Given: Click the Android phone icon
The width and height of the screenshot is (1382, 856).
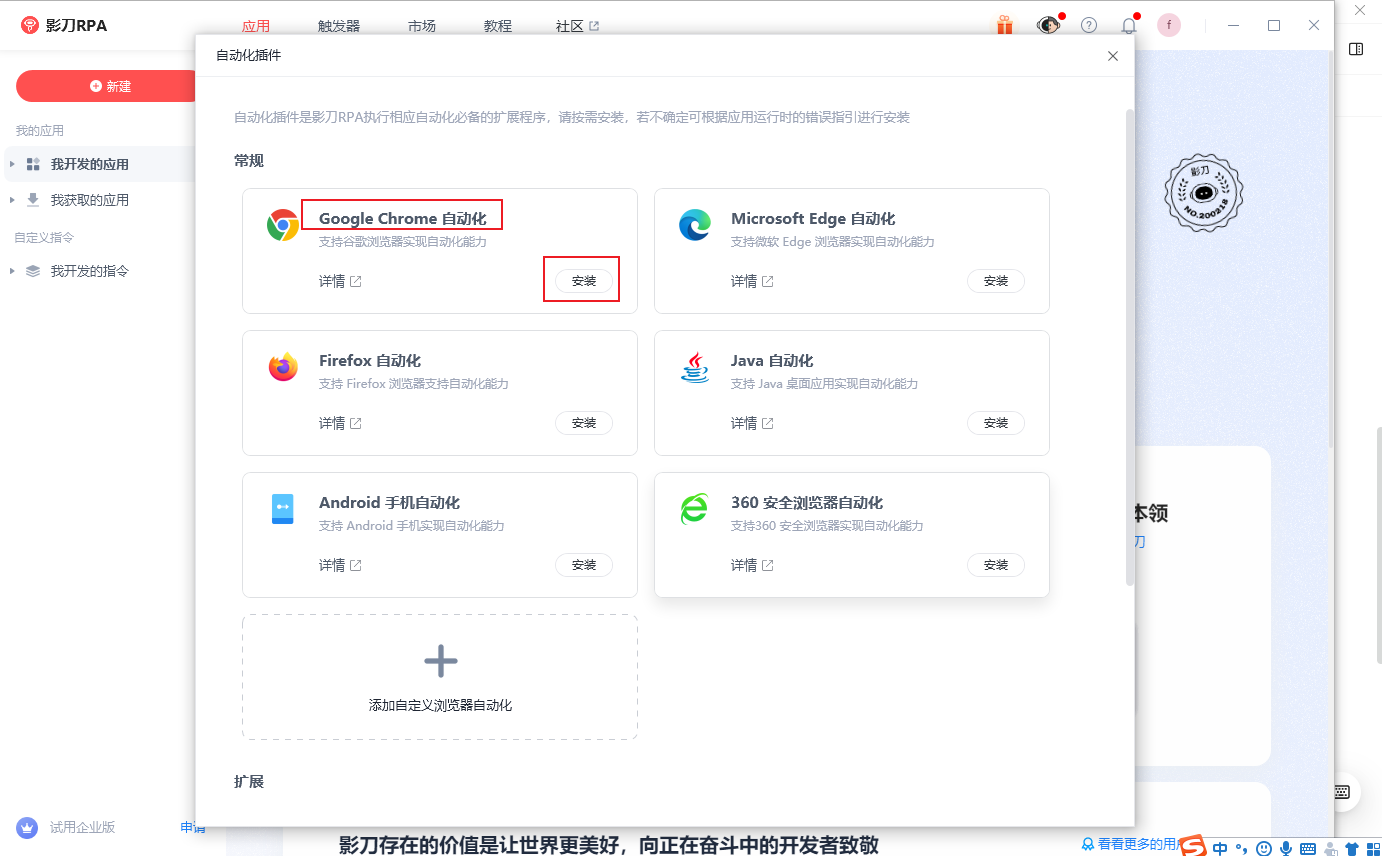Looking at the screenshot, I should click(283, 509).
